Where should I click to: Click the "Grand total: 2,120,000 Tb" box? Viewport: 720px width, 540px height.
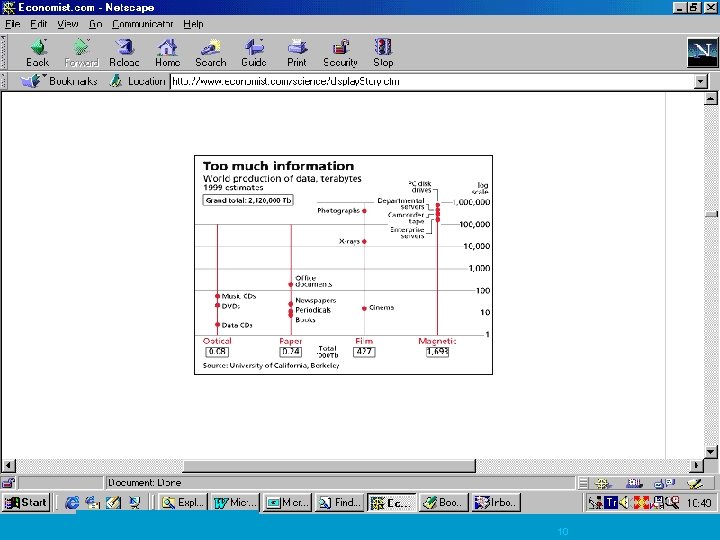coord(248,200)
